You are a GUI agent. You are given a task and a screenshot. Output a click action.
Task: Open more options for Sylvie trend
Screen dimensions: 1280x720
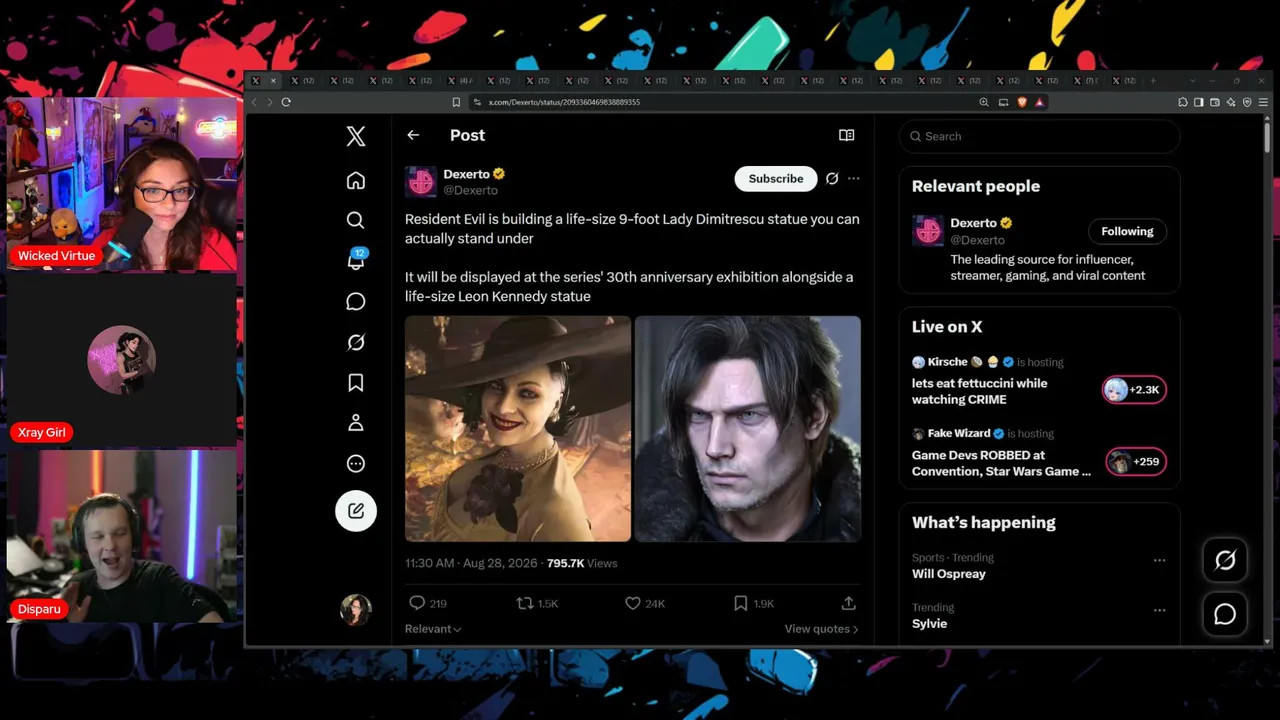1159,610
